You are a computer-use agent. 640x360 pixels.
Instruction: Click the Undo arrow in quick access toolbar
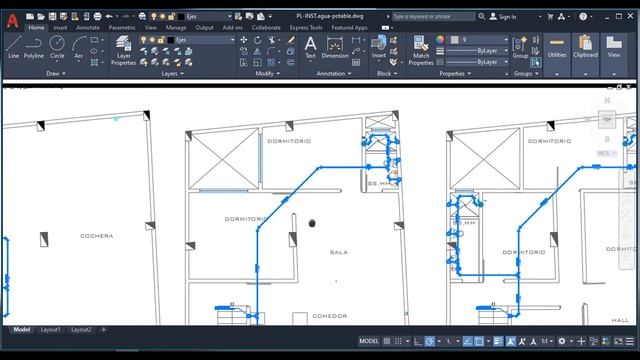(x=109, y=16)
